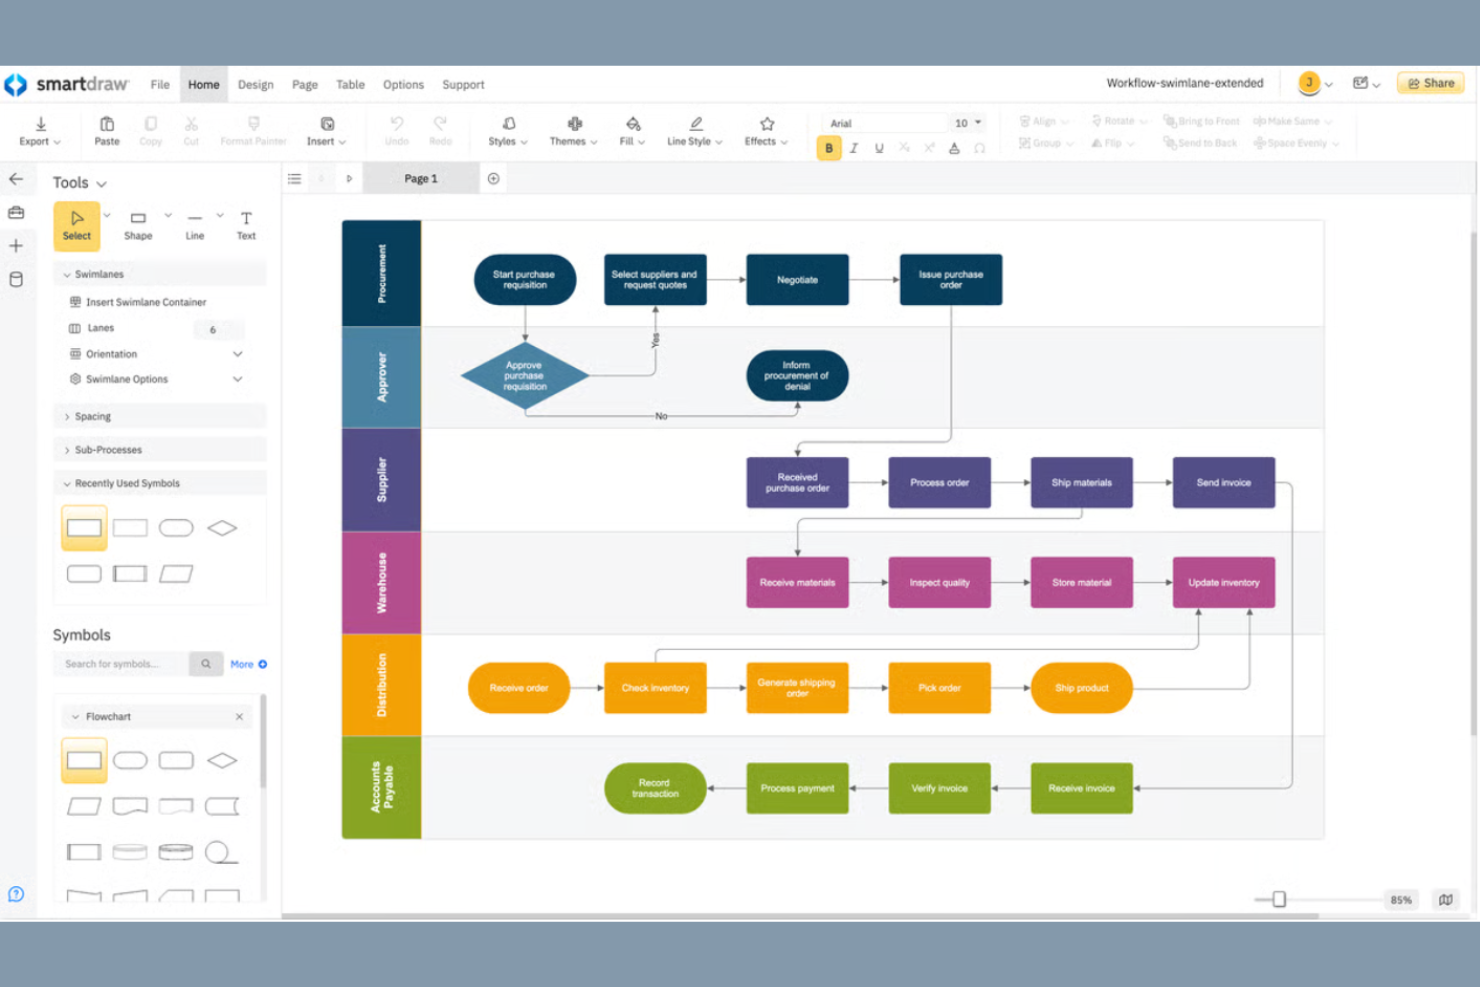Open the font size 10 dropdown
Screen dimensions: 1480x987
(967, 123)
